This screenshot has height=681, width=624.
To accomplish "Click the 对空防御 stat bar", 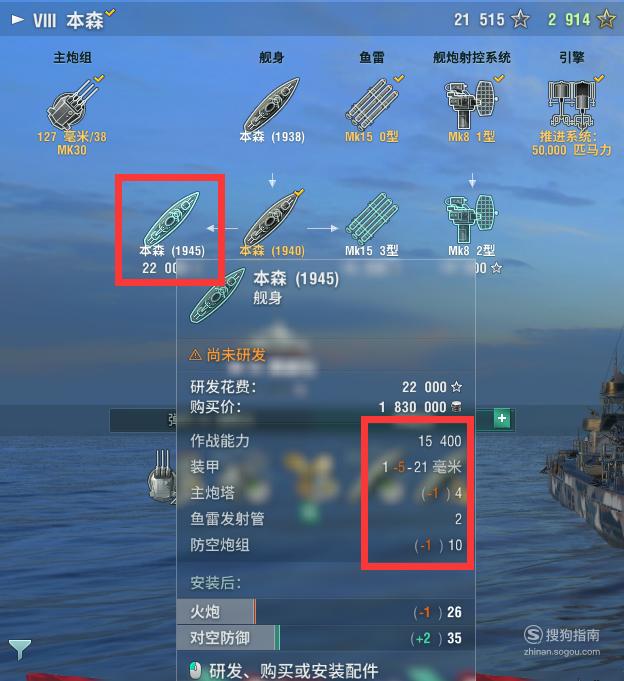I will [x=325, y=638].
